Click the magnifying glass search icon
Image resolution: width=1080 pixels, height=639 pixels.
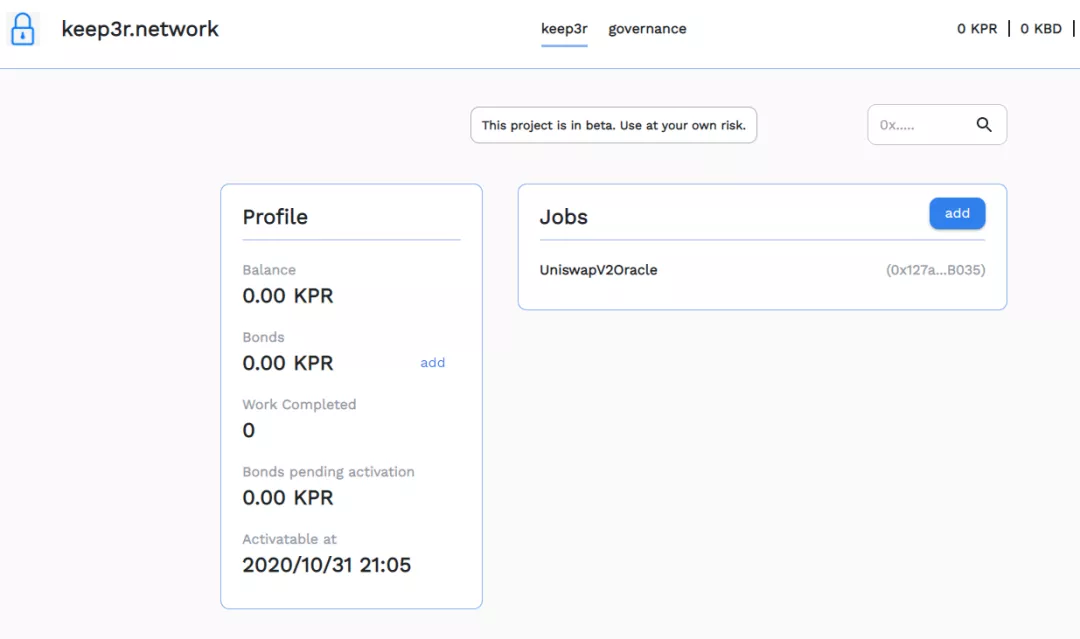coord(984,125)
